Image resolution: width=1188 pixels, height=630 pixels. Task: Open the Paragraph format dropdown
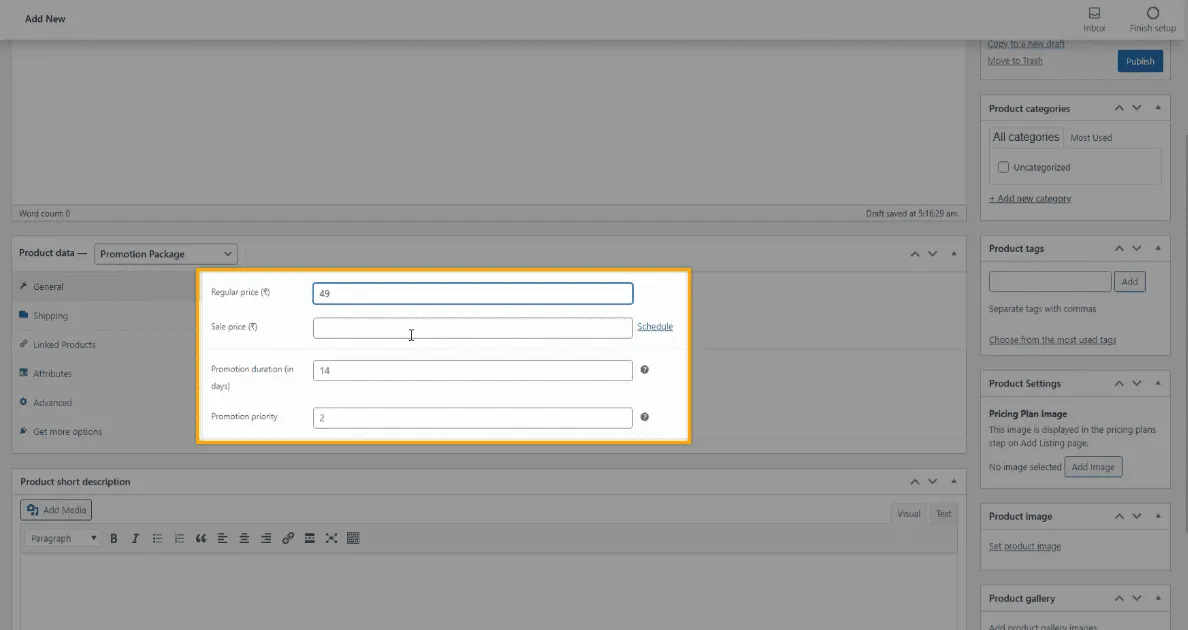64,538
